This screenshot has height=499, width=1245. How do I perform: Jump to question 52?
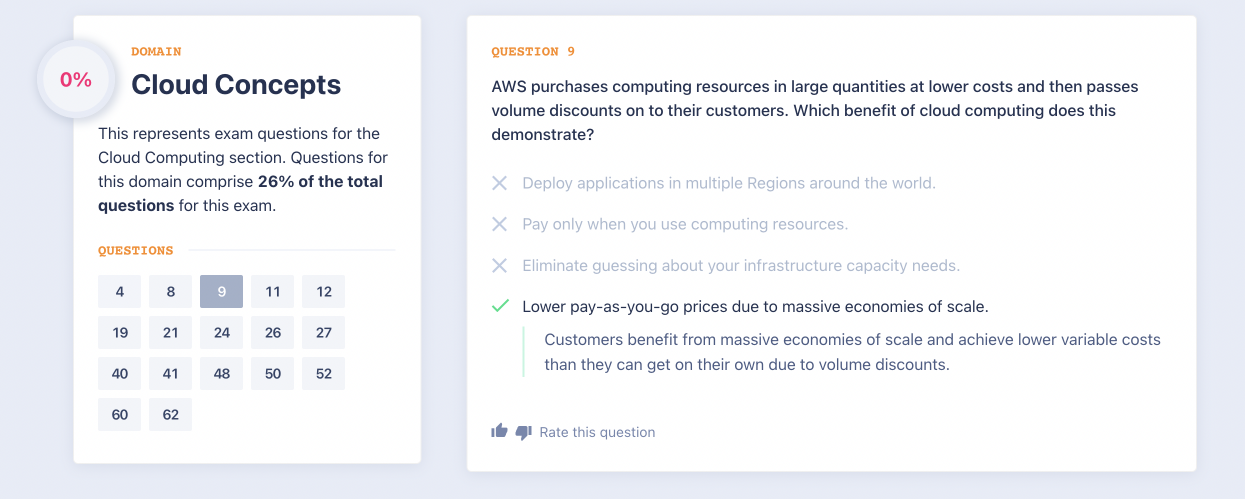[x=324, y=374]
